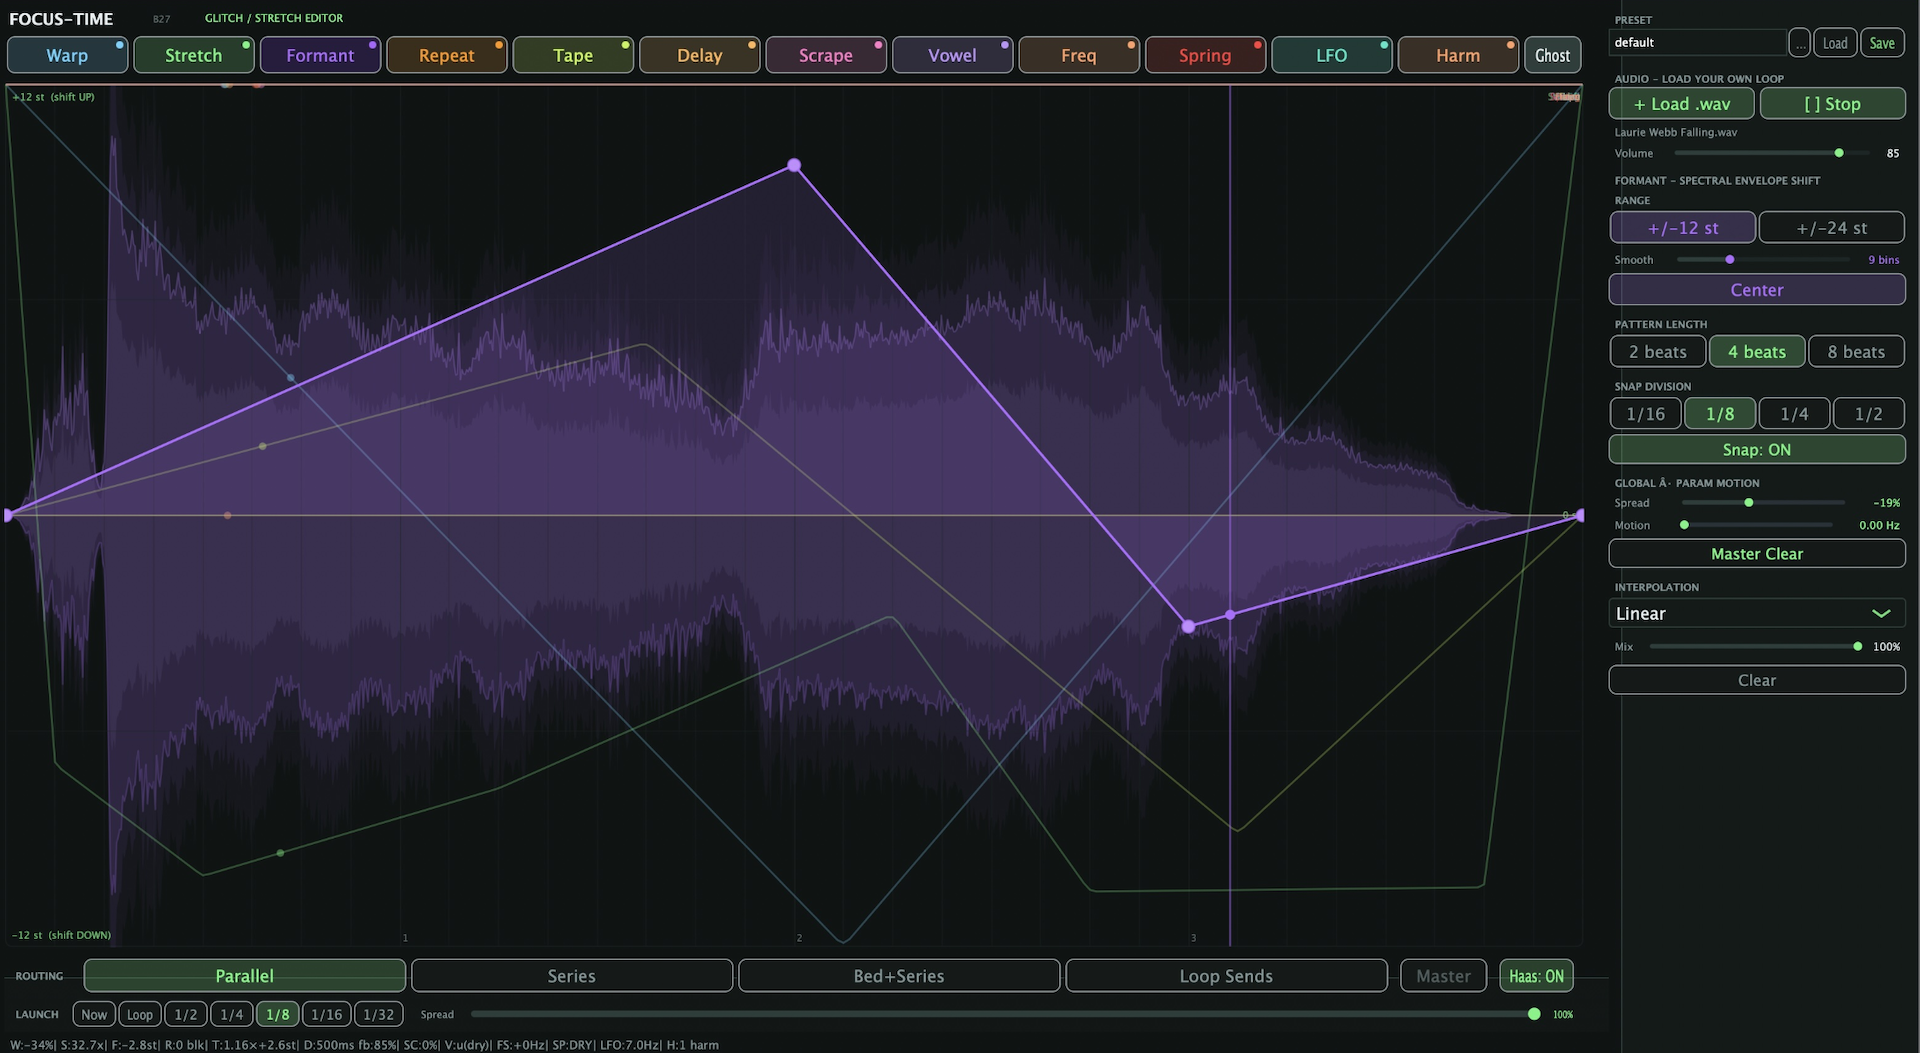This screenshot has width=1920, height=1053.
Task: Open the Freq tab
Action: (x=1079, y=55)
